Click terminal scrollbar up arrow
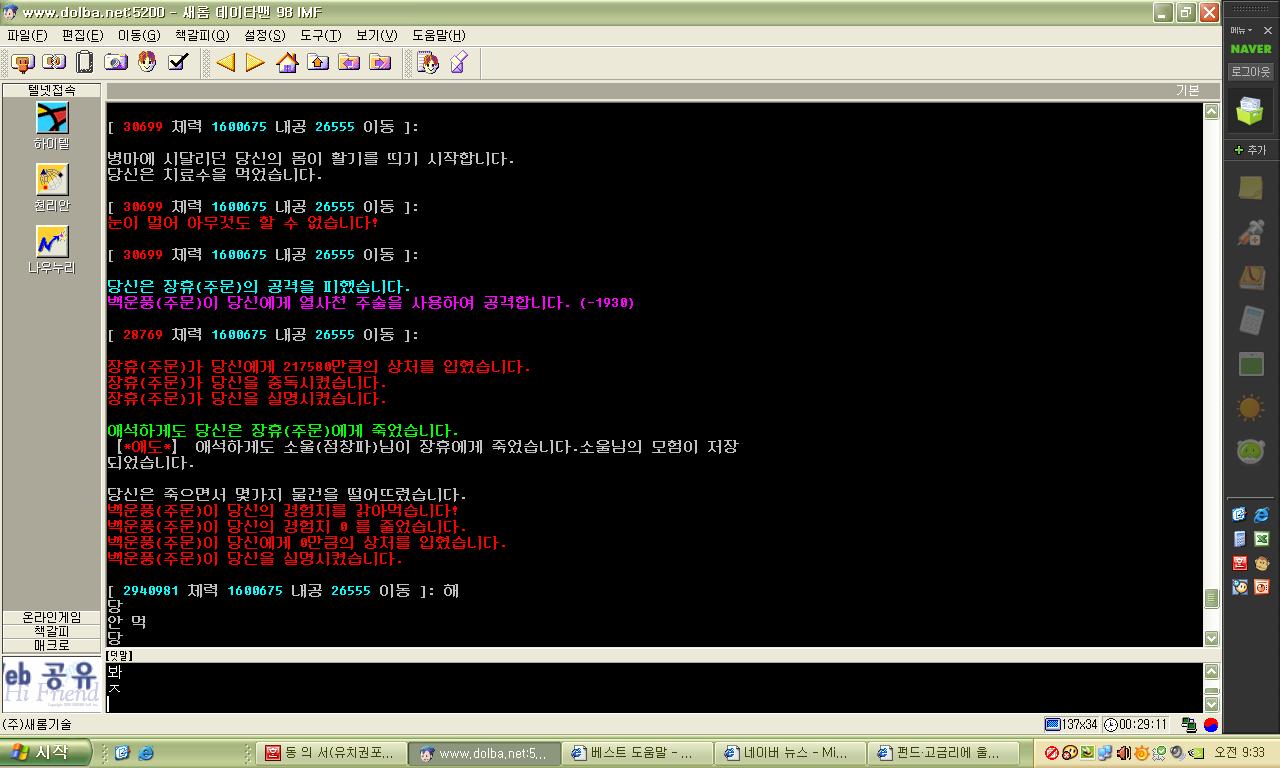 coord(1211,112)
